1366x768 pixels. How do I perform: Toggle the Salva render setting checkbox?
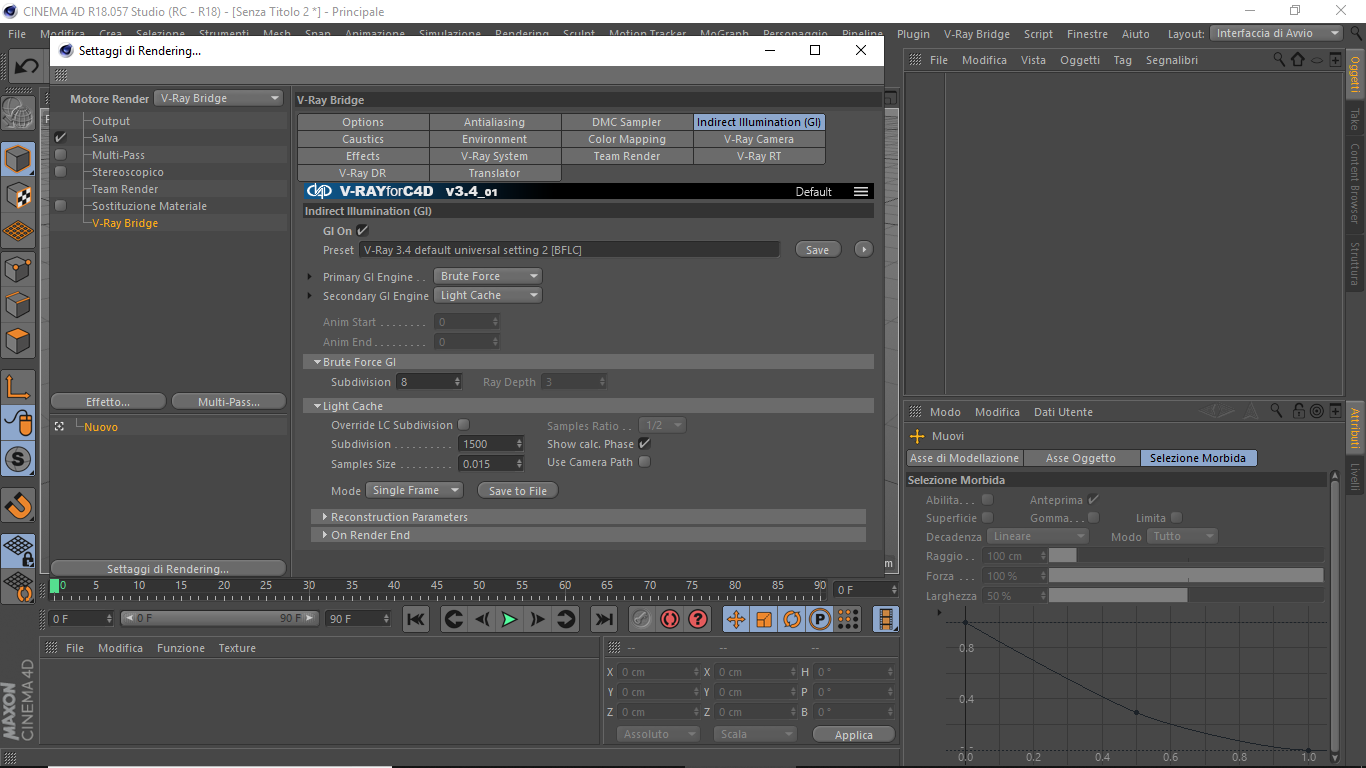click(x=61, y=138)
